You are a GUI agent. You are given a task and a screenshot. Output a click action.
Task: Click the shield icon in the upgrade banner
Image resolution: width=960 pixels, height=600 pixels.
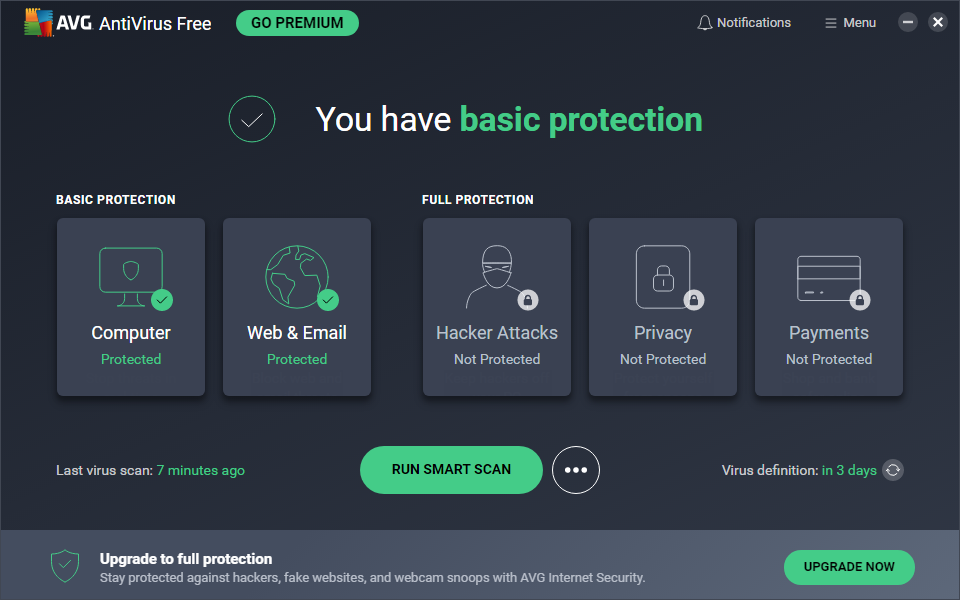65,566
